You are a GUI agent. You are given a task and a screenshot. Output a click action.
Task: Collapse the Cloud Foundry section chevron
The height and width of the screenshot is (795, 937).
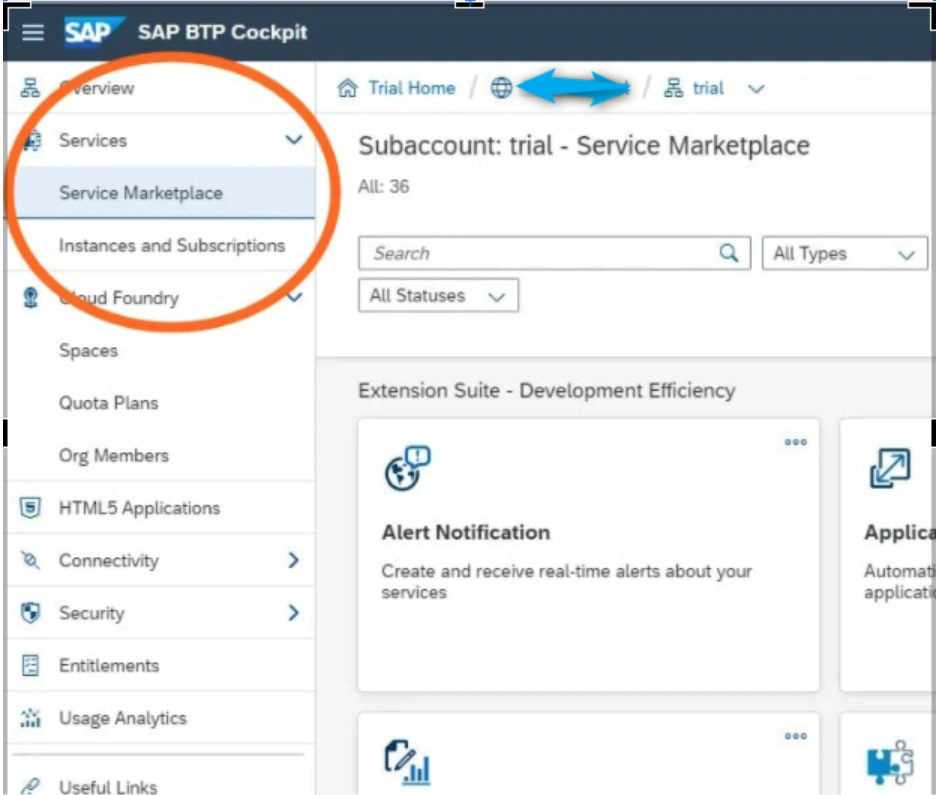click(295, 297)
